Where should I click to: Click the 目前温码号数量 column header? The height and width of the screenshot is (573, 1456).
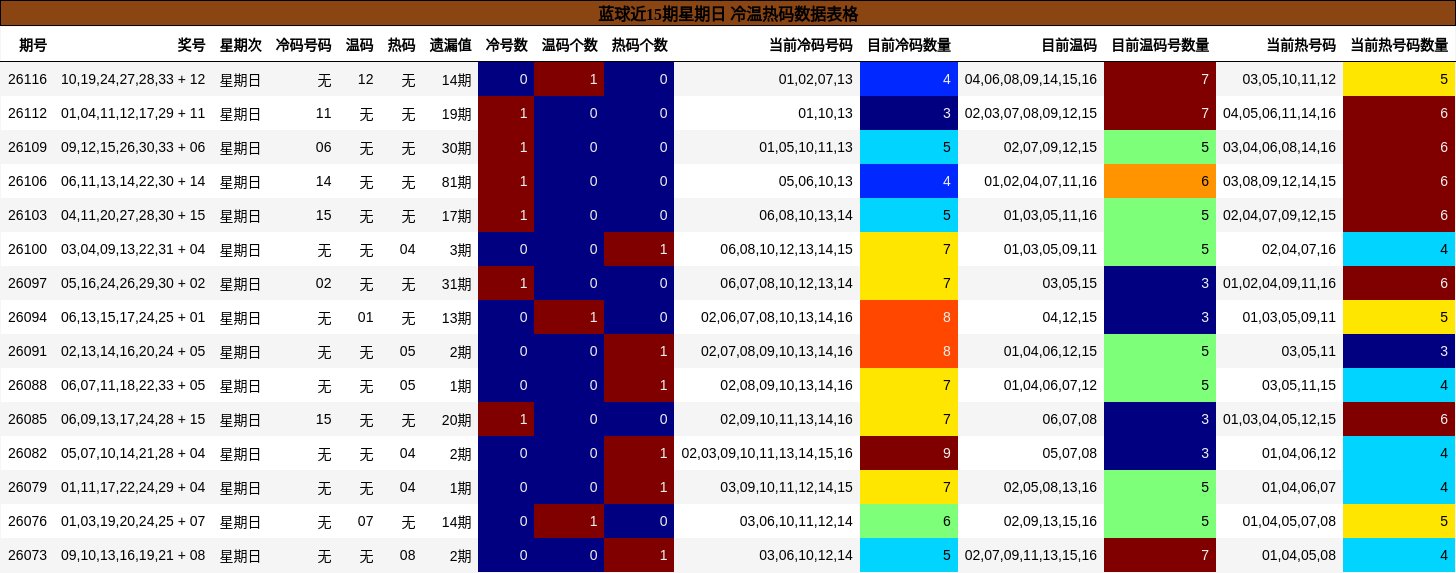tap(1160, 45)
